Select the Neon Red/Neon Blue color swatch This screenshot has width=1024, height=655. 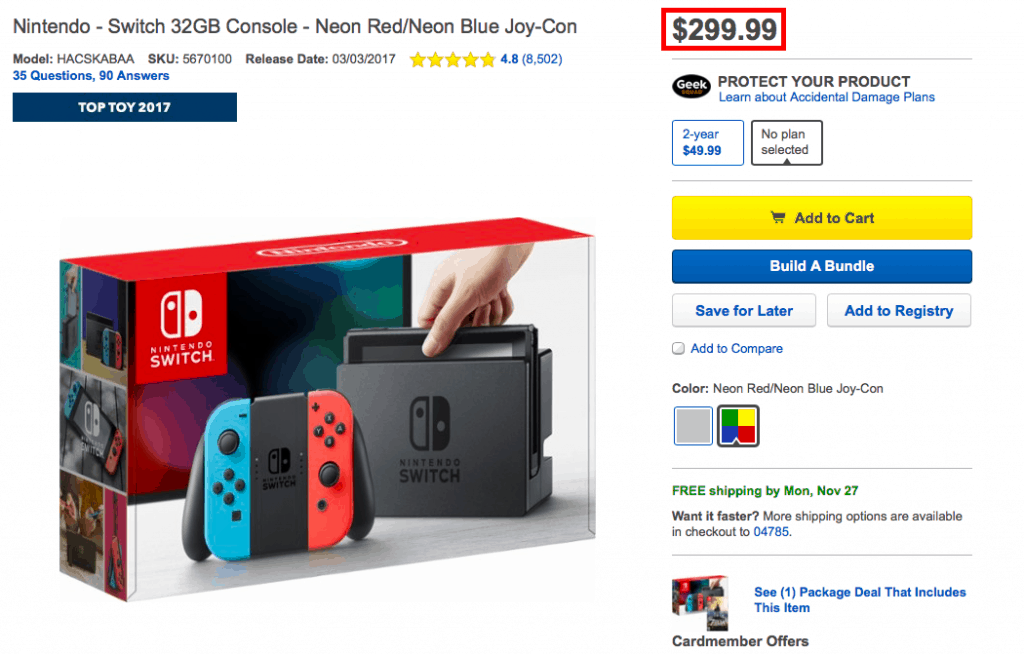(x=738, y=425)
